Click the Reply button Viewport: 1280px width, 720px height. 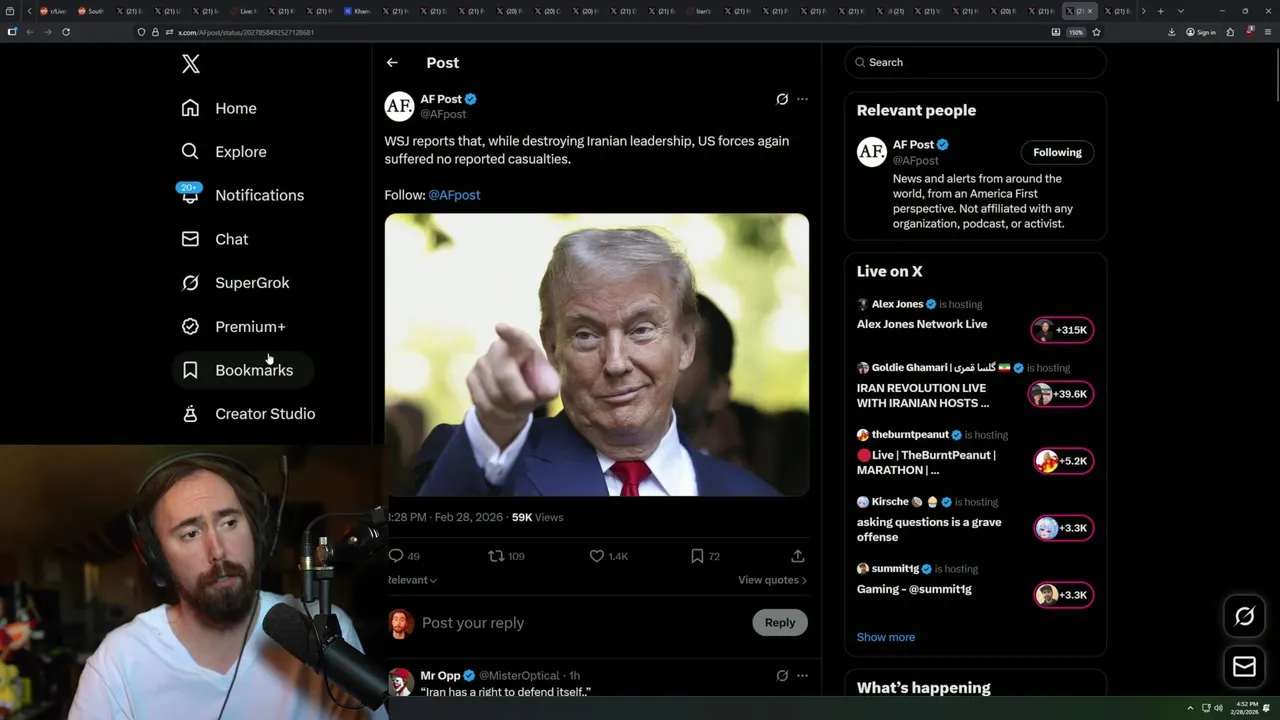point(780,623)
